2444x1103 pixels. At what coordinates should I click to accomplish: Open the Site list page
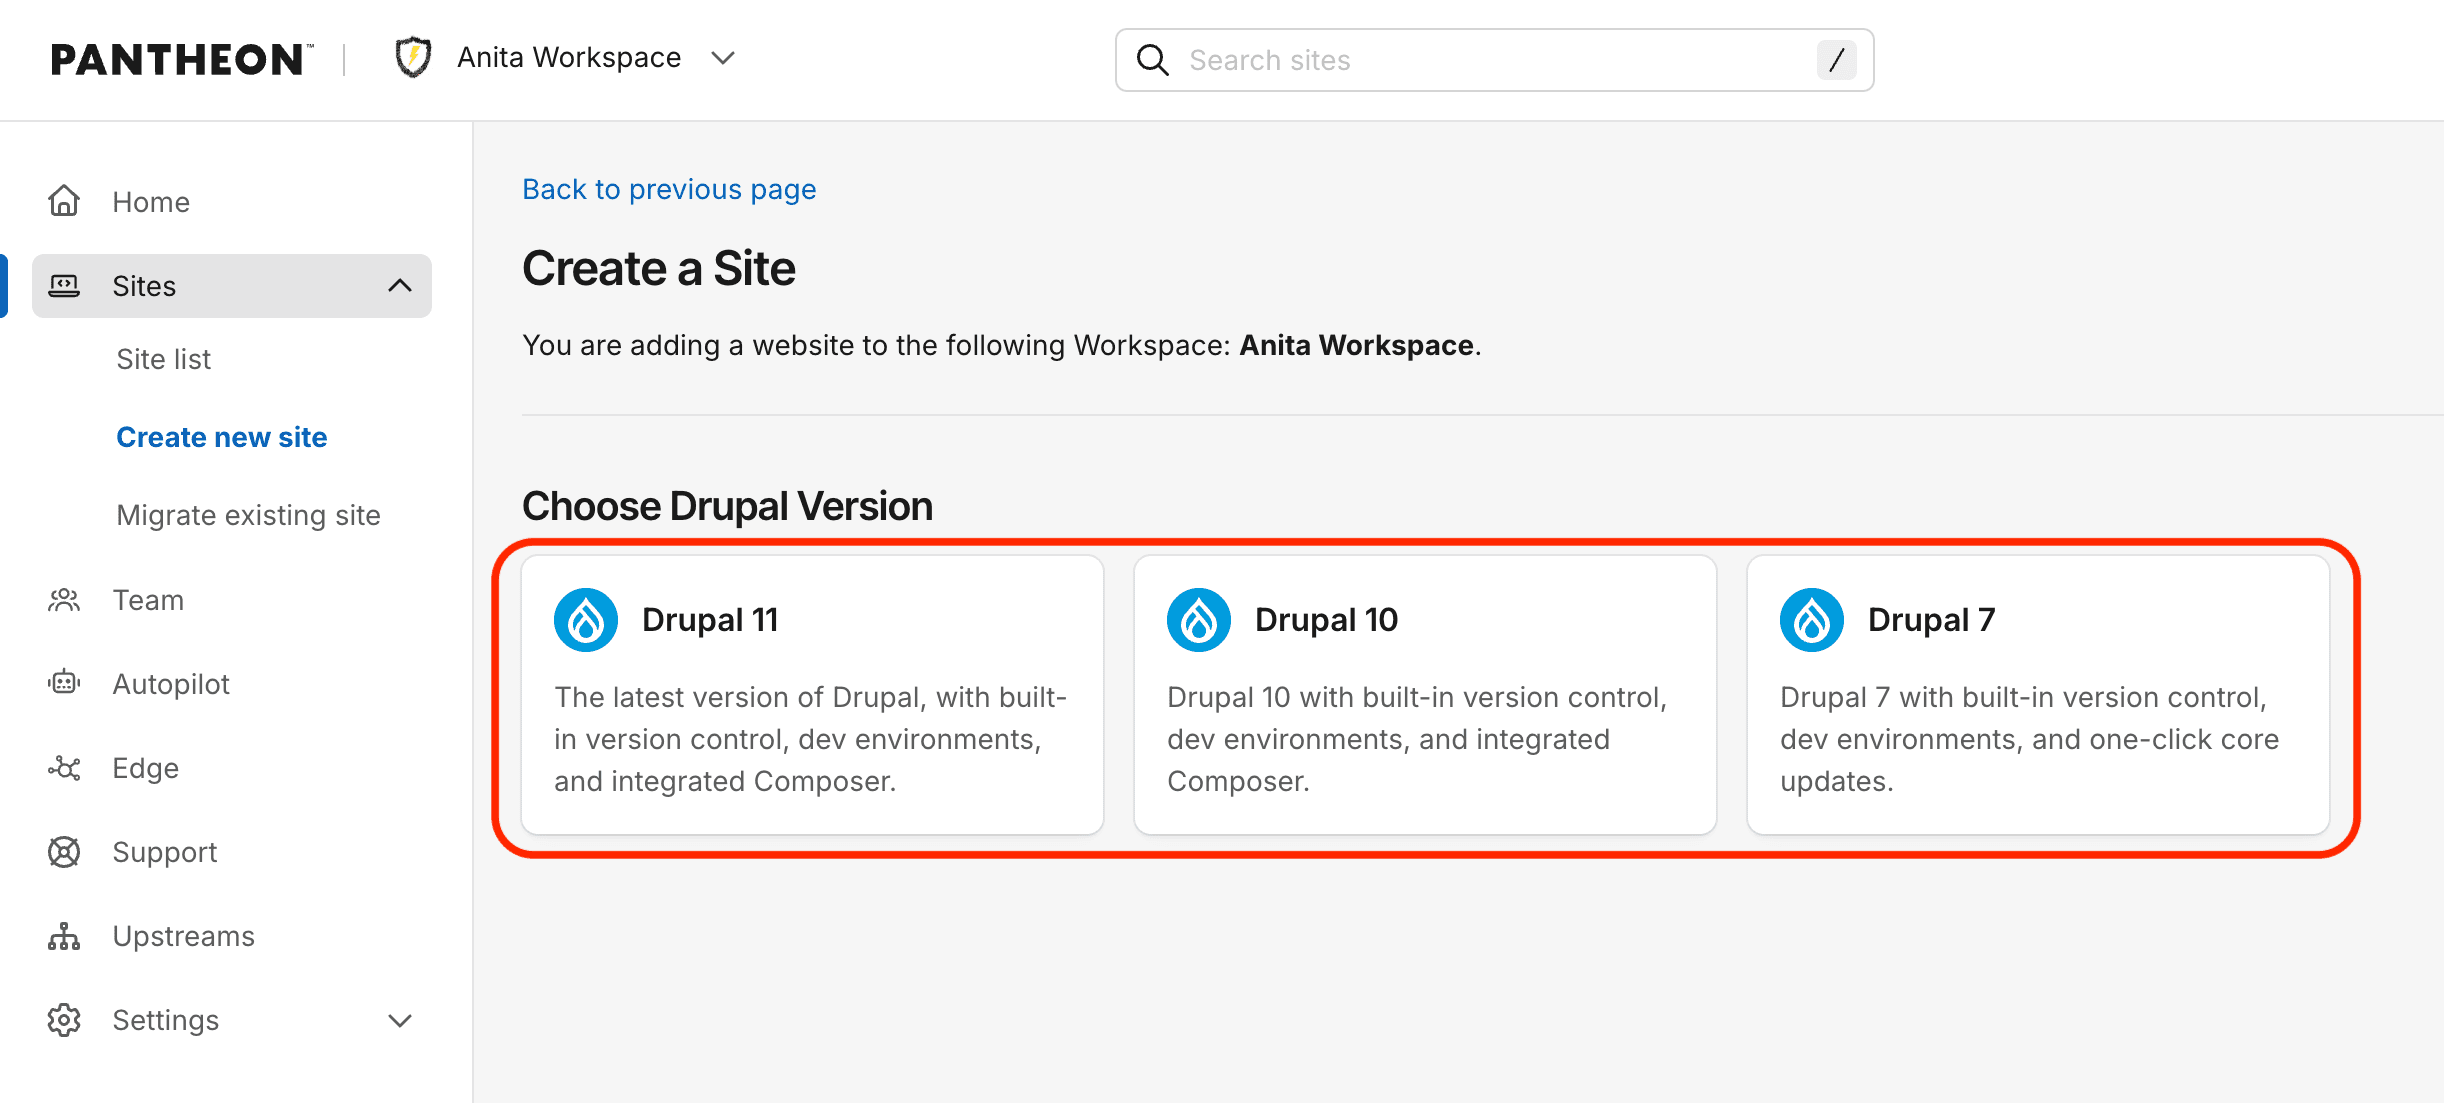pyautogui.click(x=164, y=359)
